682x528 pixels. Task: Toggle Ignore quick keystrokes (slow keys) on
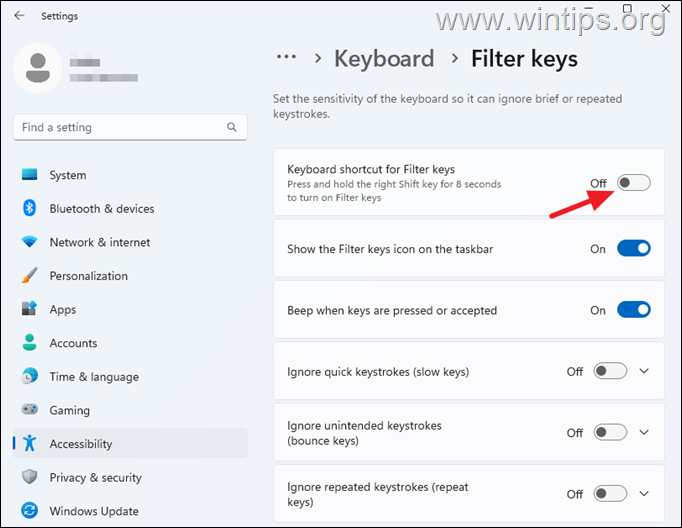coord(610,371)
